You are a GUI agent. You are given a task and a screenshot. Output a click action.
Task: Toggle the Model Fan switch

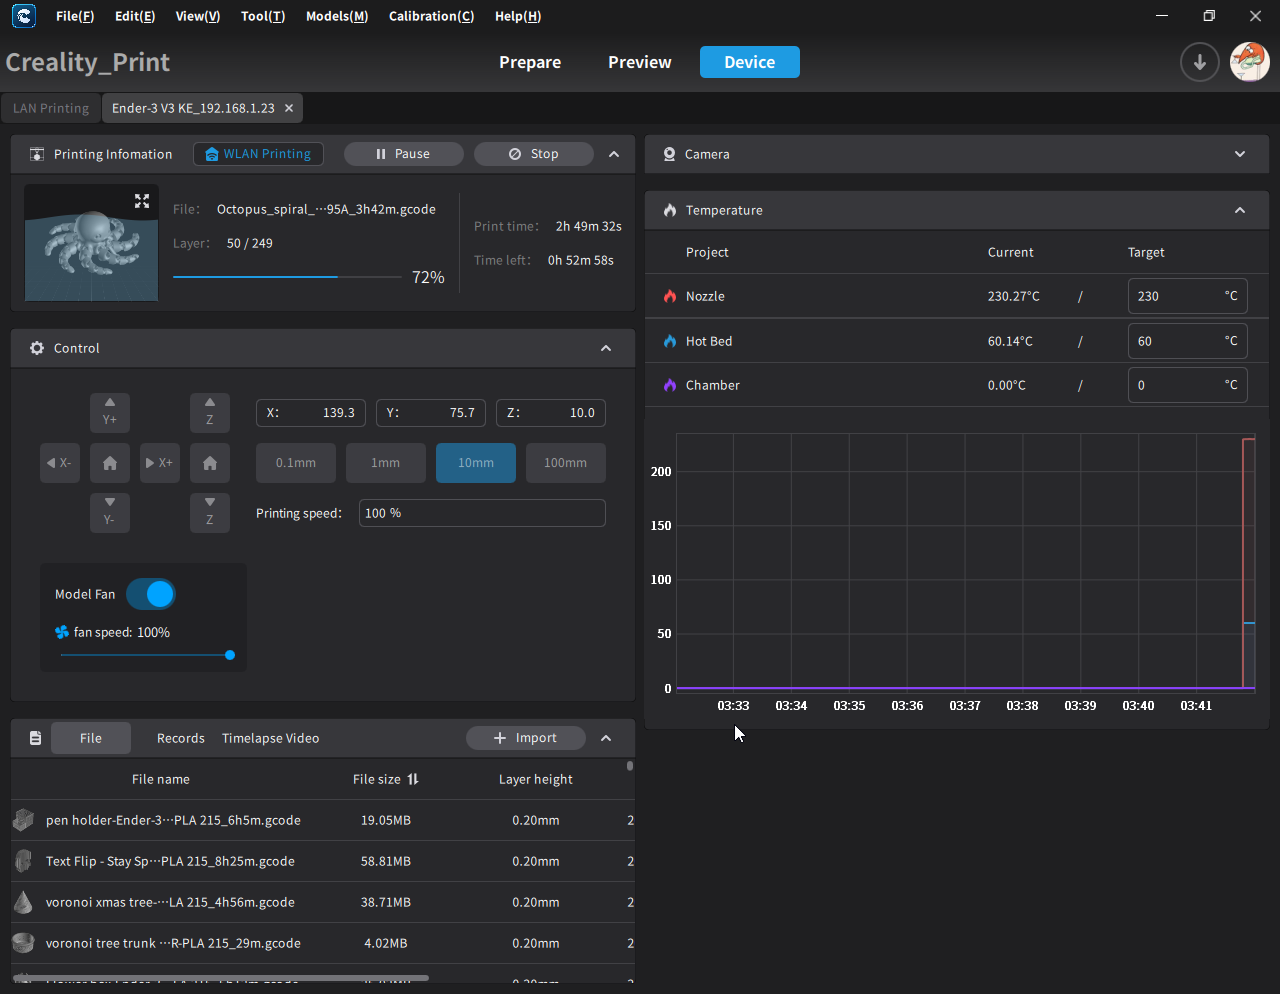151,594
